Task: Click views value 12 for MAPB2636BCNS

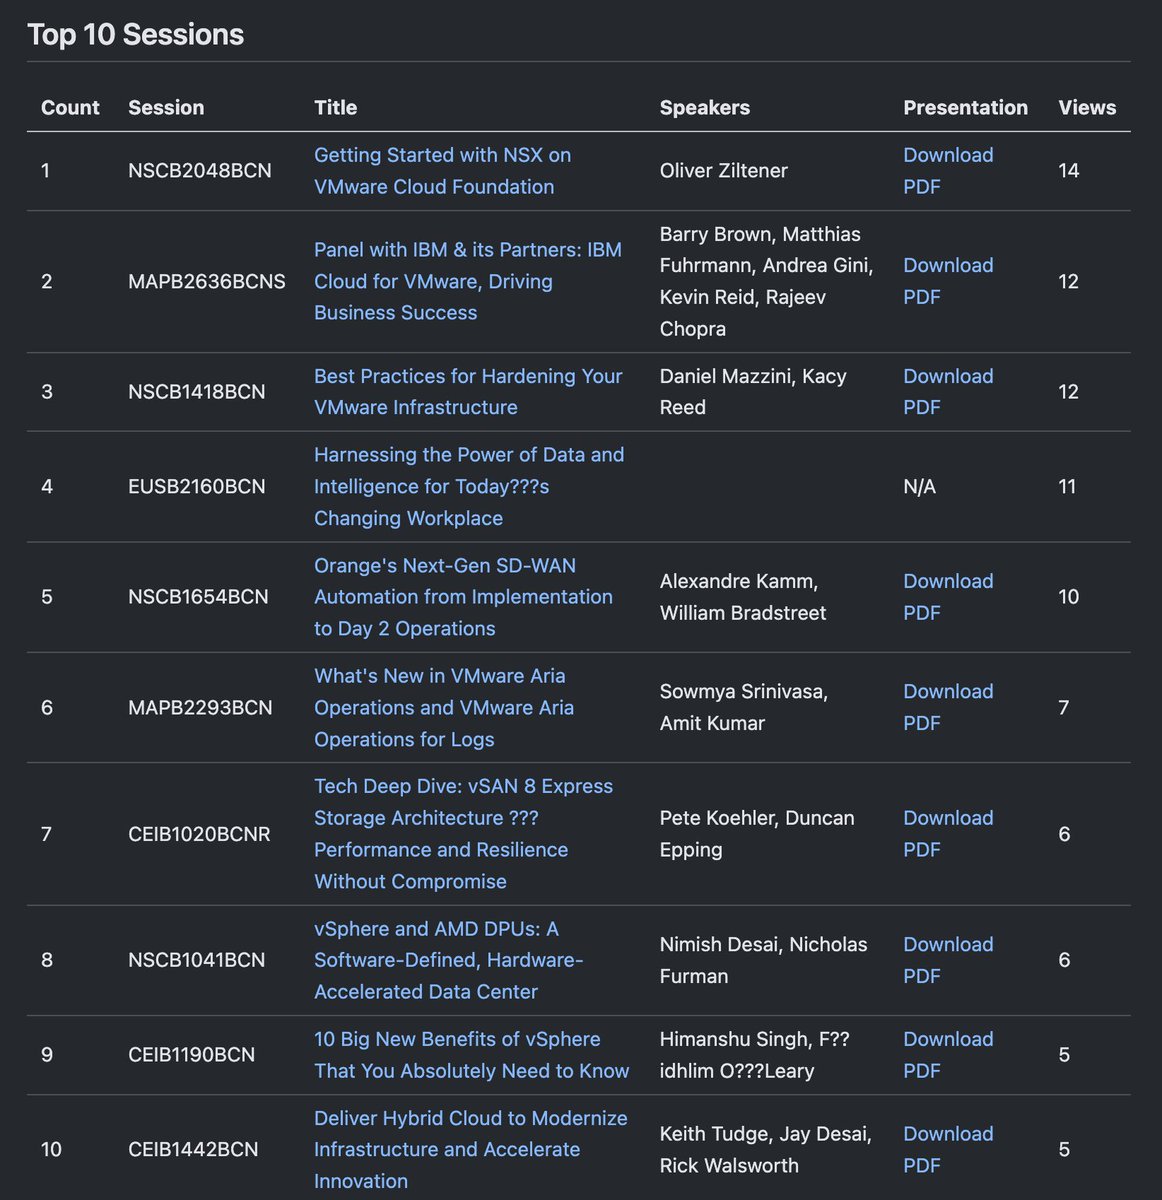Action: tap(1069, 281)
